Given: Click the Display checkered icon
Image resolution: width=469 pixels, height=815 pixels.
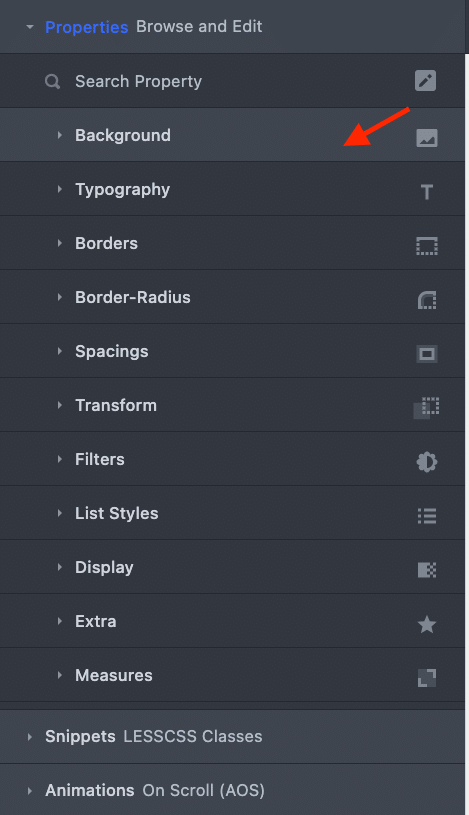Looking at the screenshot, I should pyautogui.click(x=426, y=570).
